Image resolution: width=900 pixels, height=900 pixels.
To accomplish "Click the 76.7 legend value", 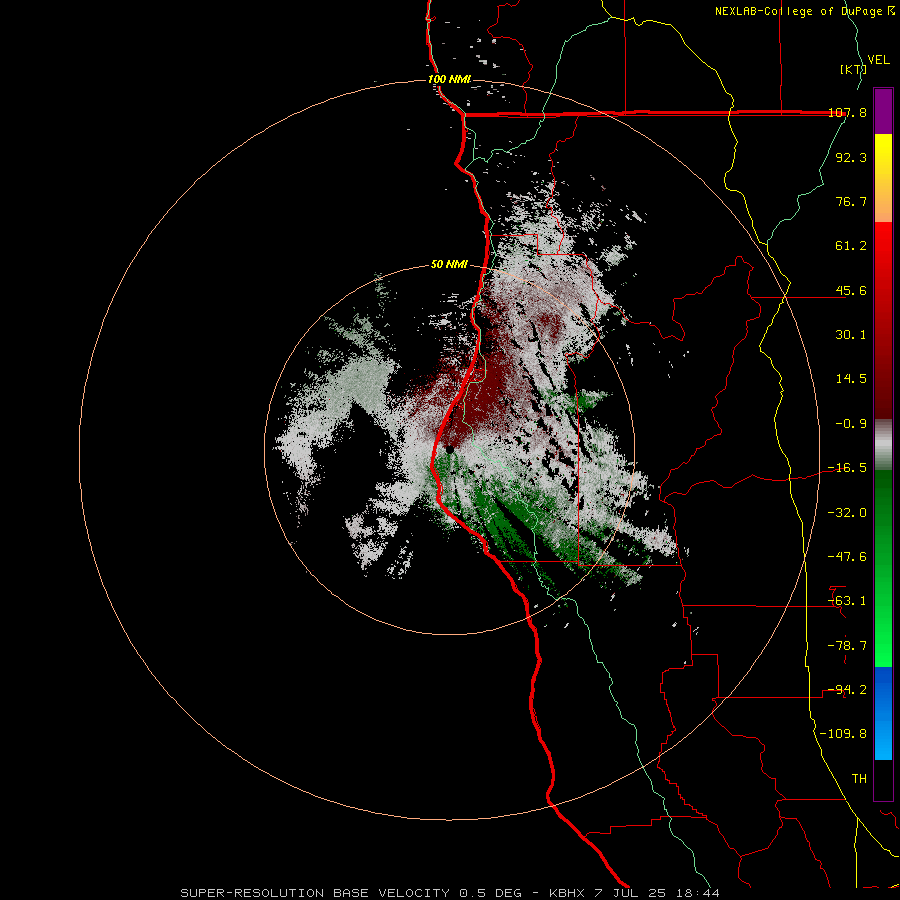I will tap(851, 201).
